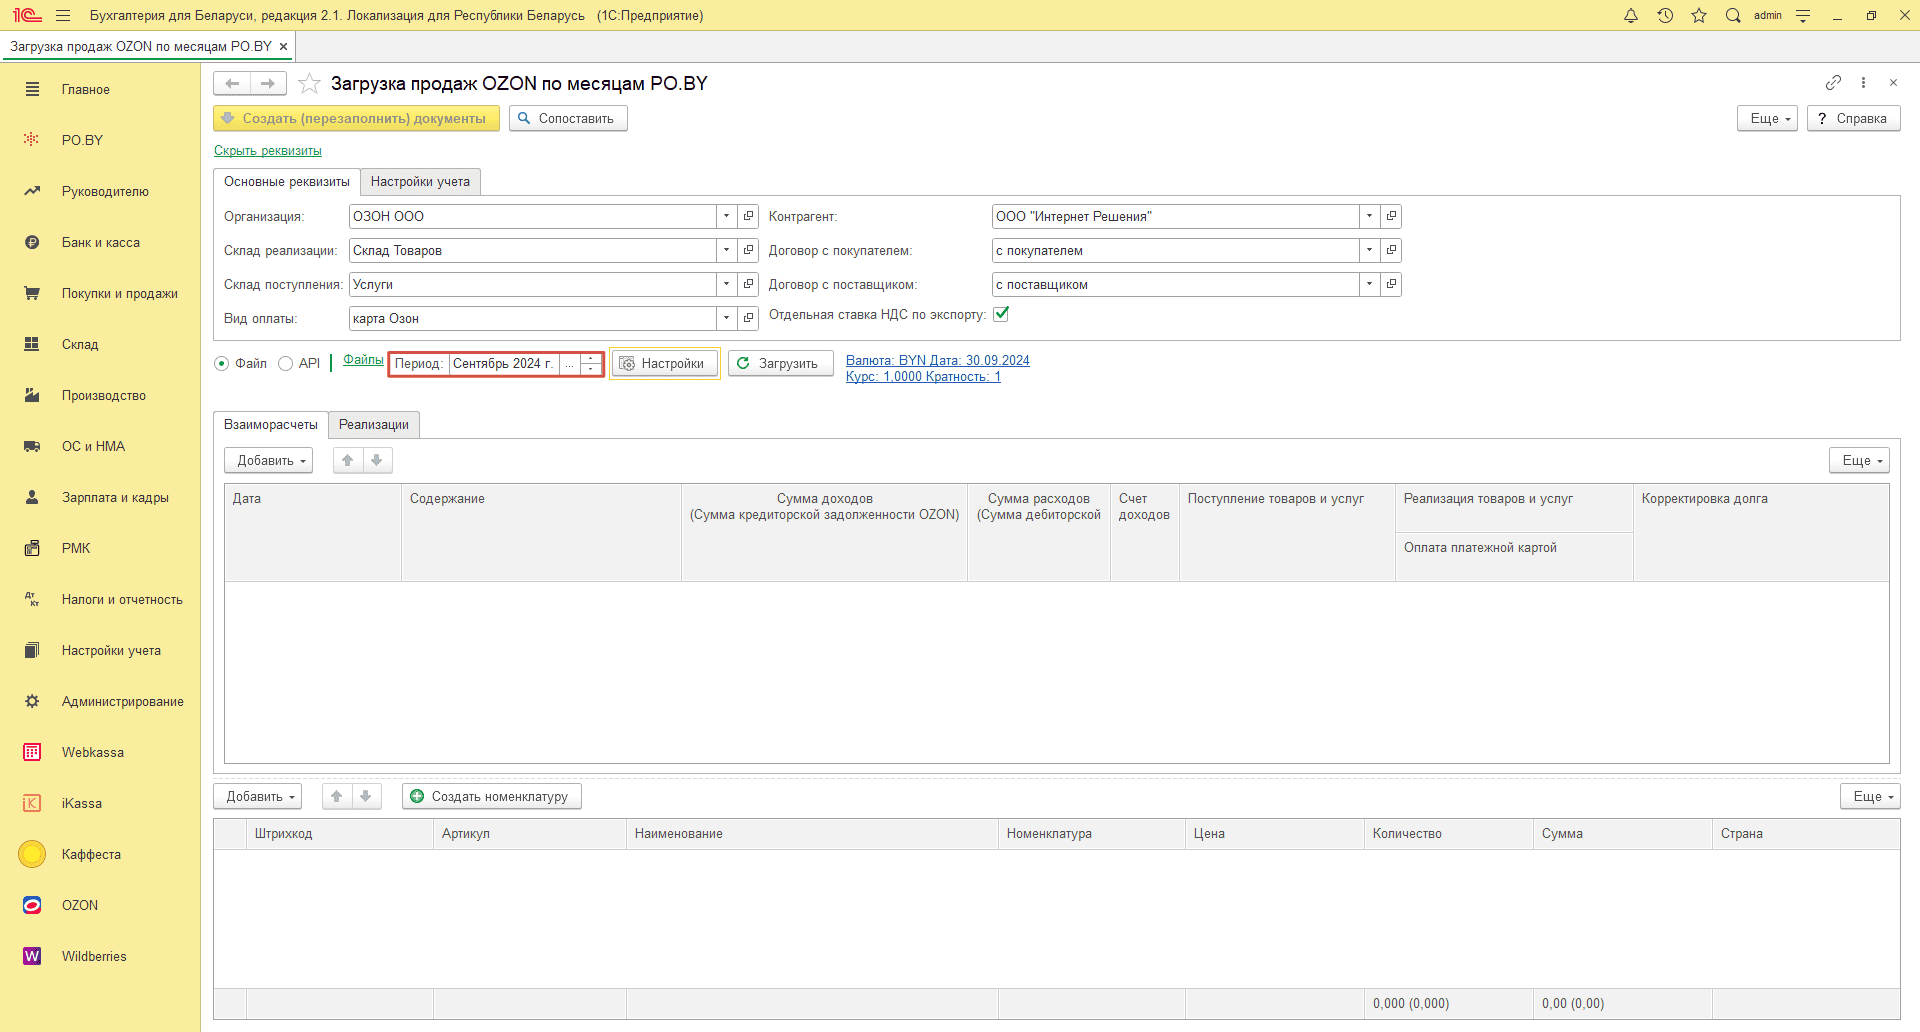Expand Договор с поставщиком dropdown
Image resolution: width=1920 pixels, height=1032 pixels.
click(1370, 284)
